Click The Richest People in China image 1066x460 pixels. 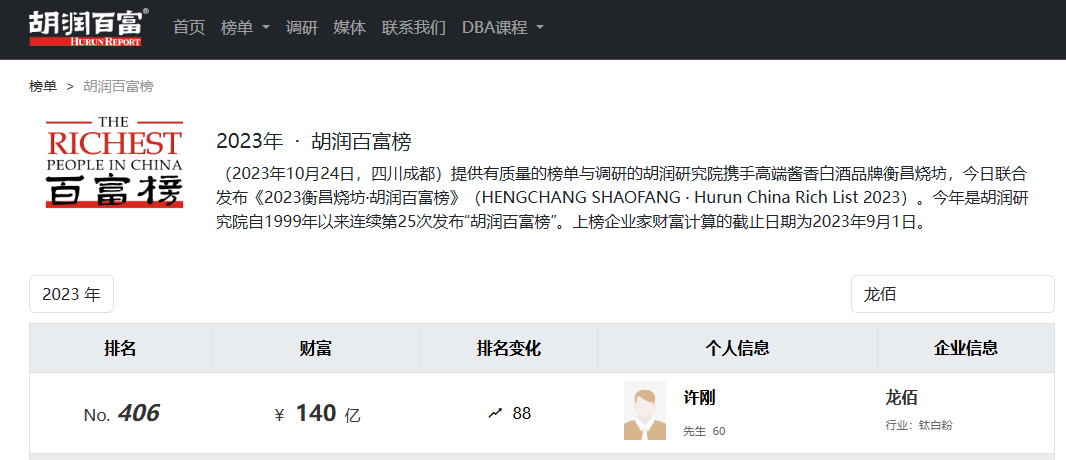point(115,162)
